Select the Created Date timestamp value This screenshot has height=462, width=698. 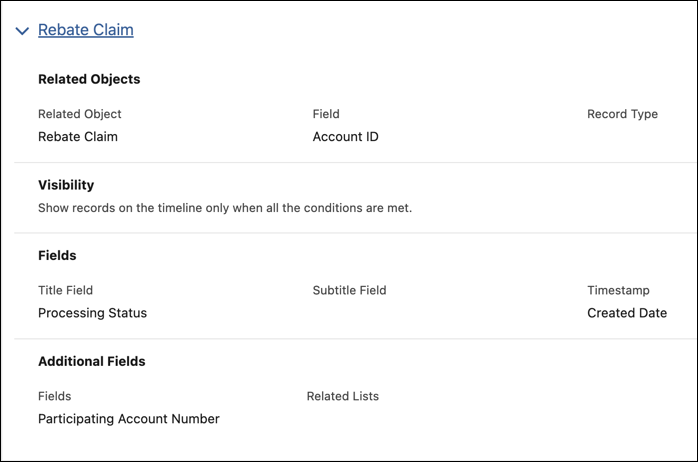tap(627, 313)
